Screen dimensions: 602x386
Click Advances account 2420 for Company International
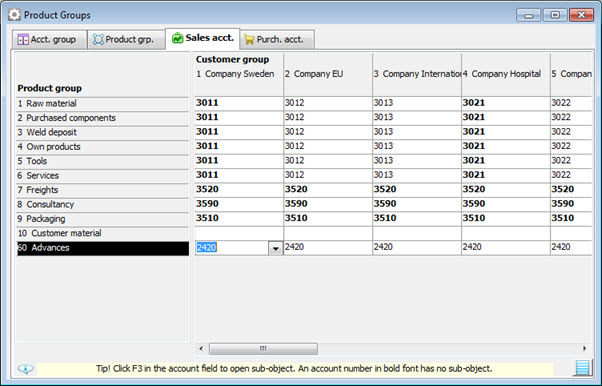coord(417,247)
